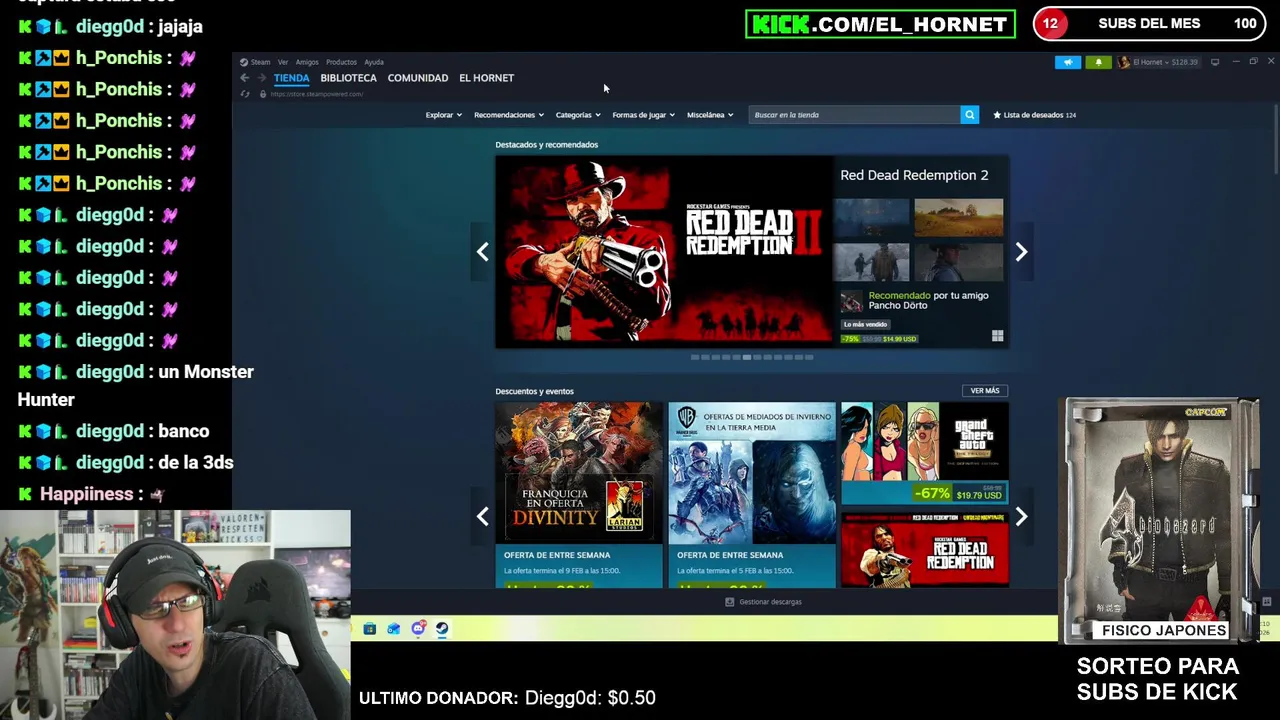Expand the Explorar dropdown
The width and height of the screenshot is (1280, 720).
(x=443, y=115)
